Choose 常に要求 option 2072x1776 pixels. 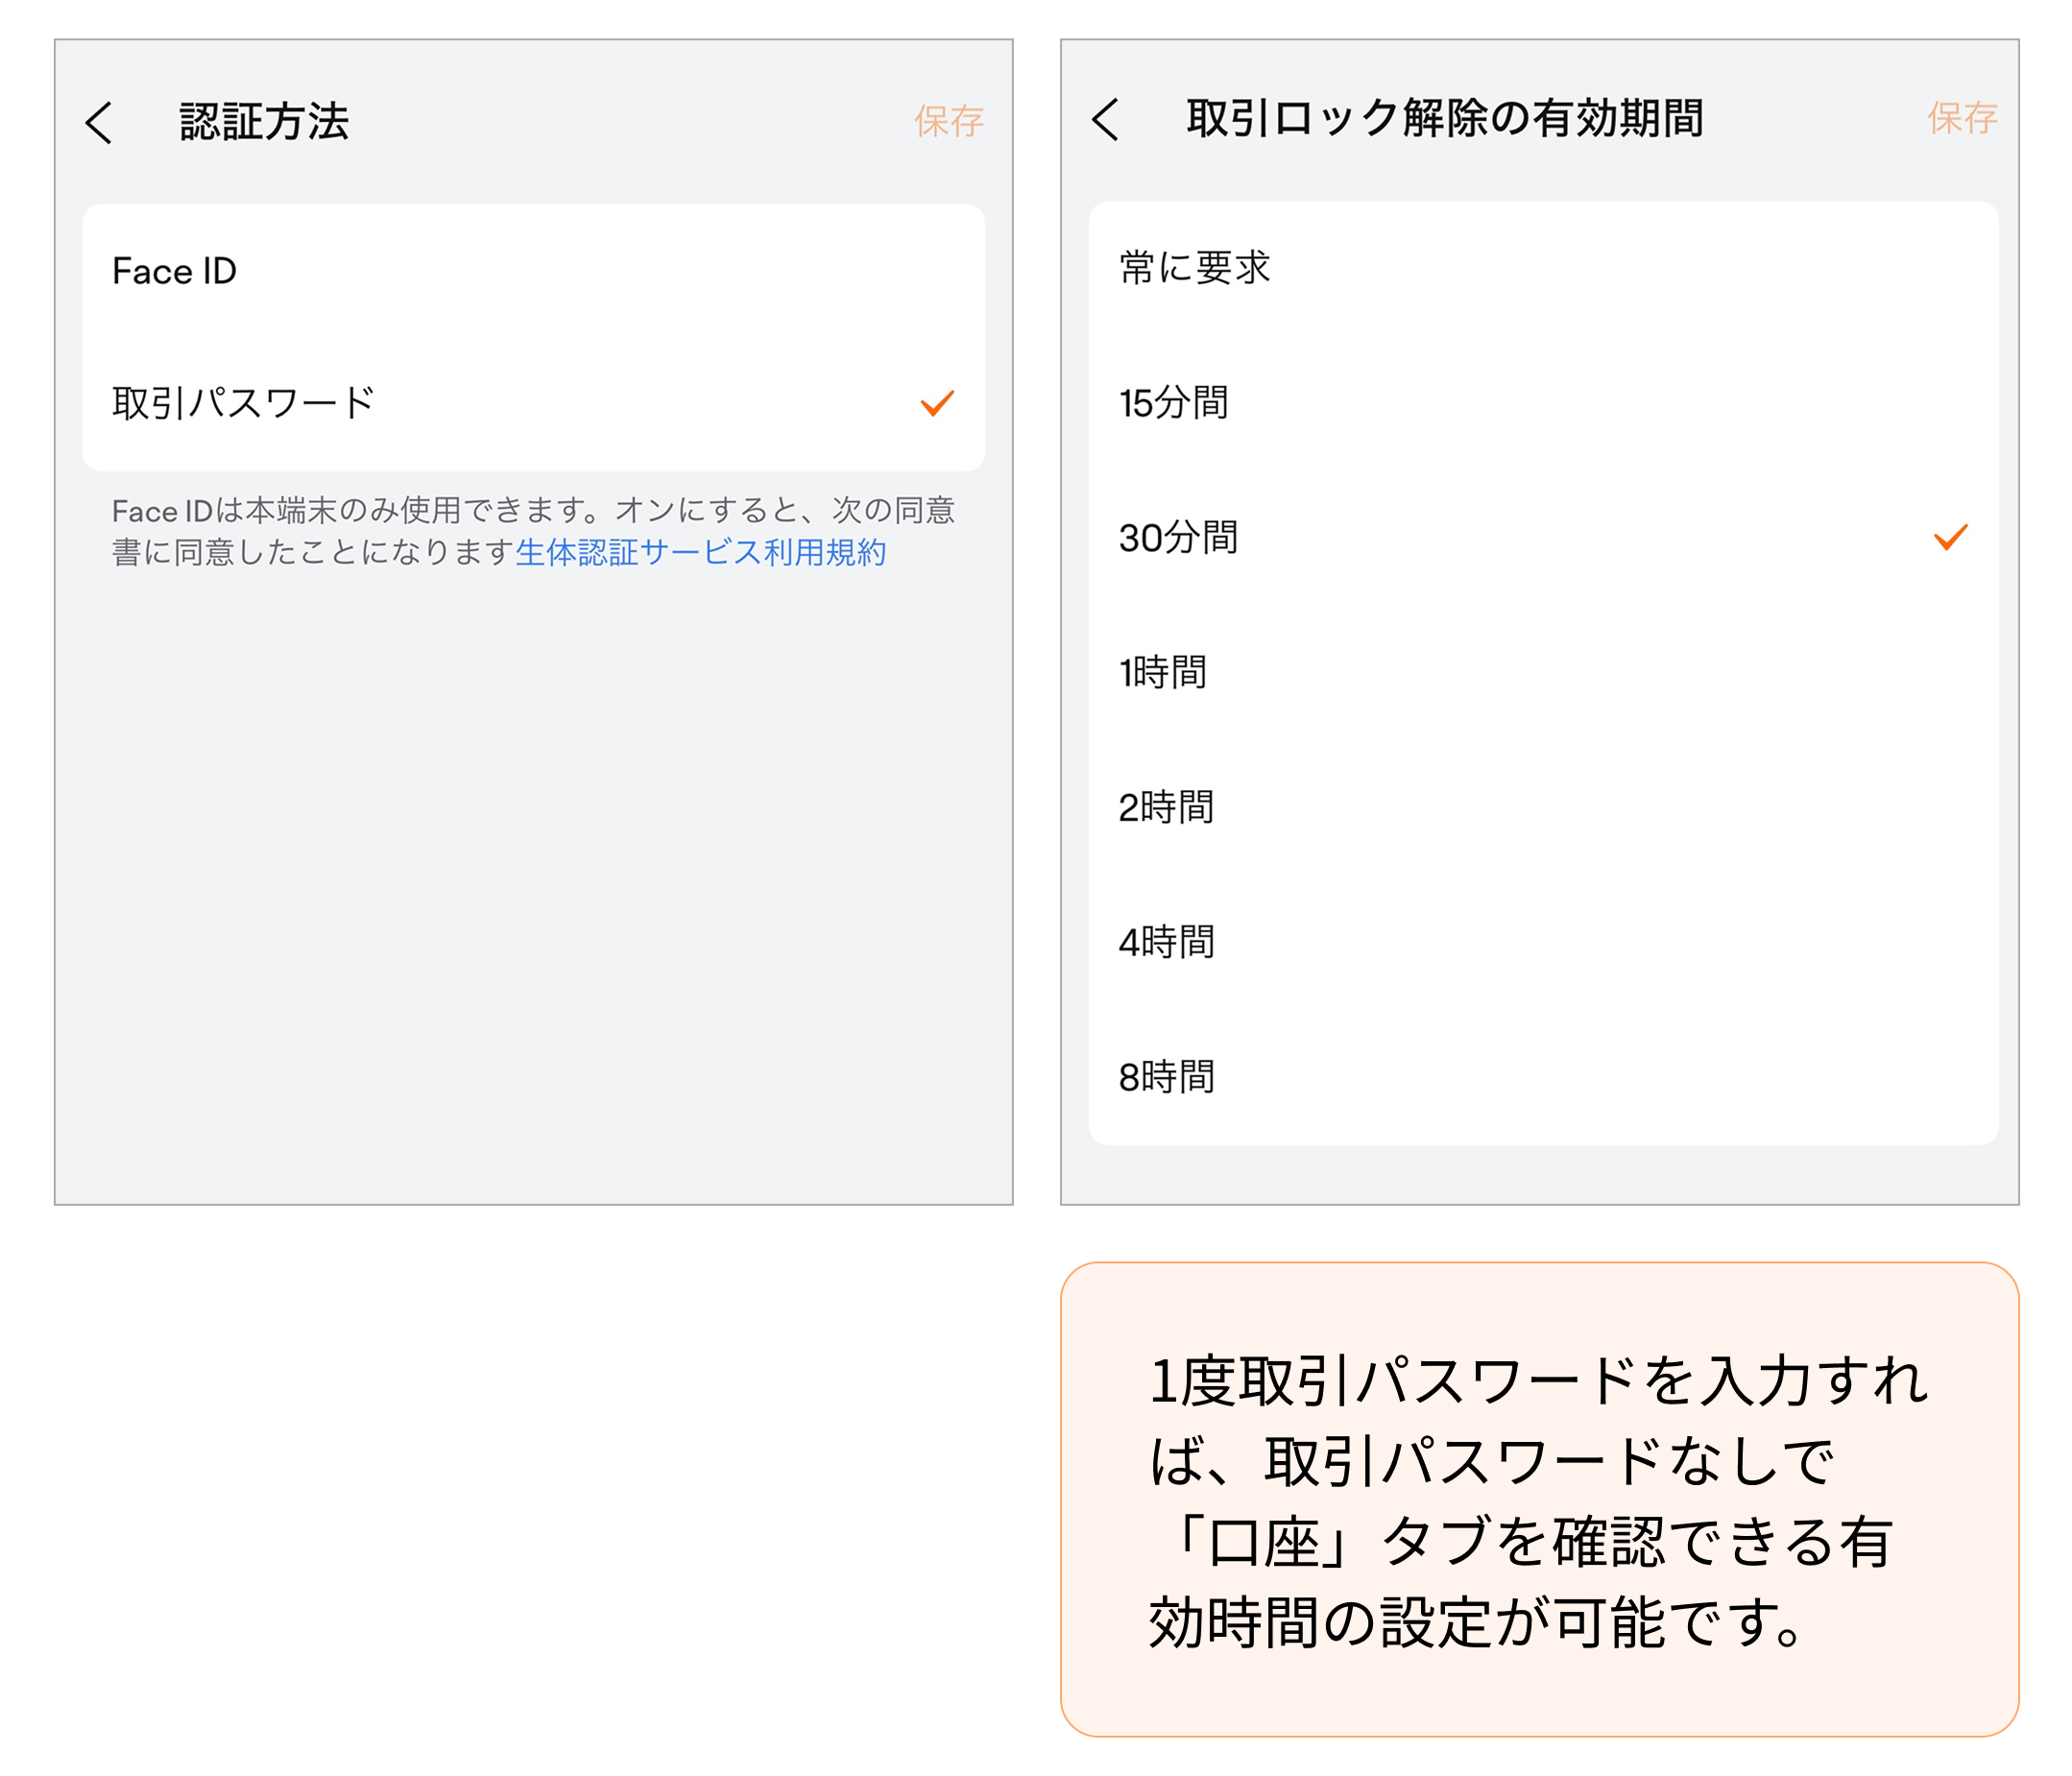click(1194, 268)
